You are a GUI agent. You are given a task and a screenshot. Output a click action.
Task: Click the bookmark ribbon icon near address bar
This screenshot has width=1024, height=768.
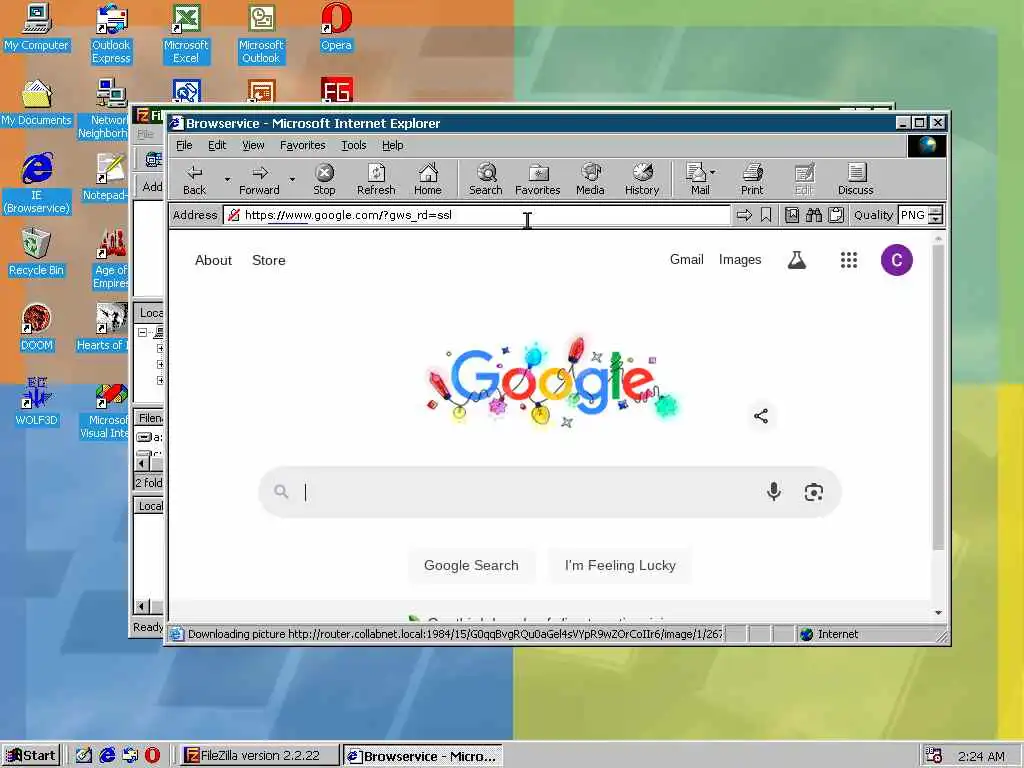pyautogui.click(x=766, y=215)
